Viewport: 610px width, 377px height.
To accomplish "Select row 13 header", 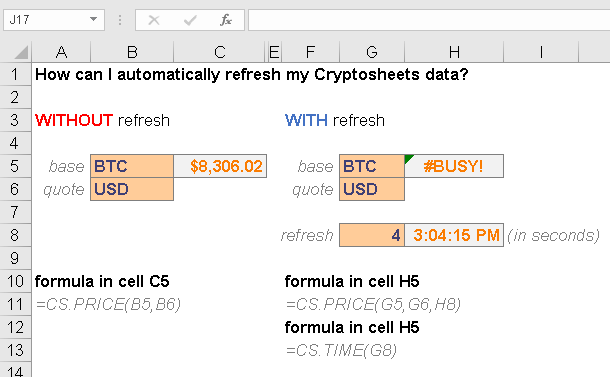I will point(15,350).
